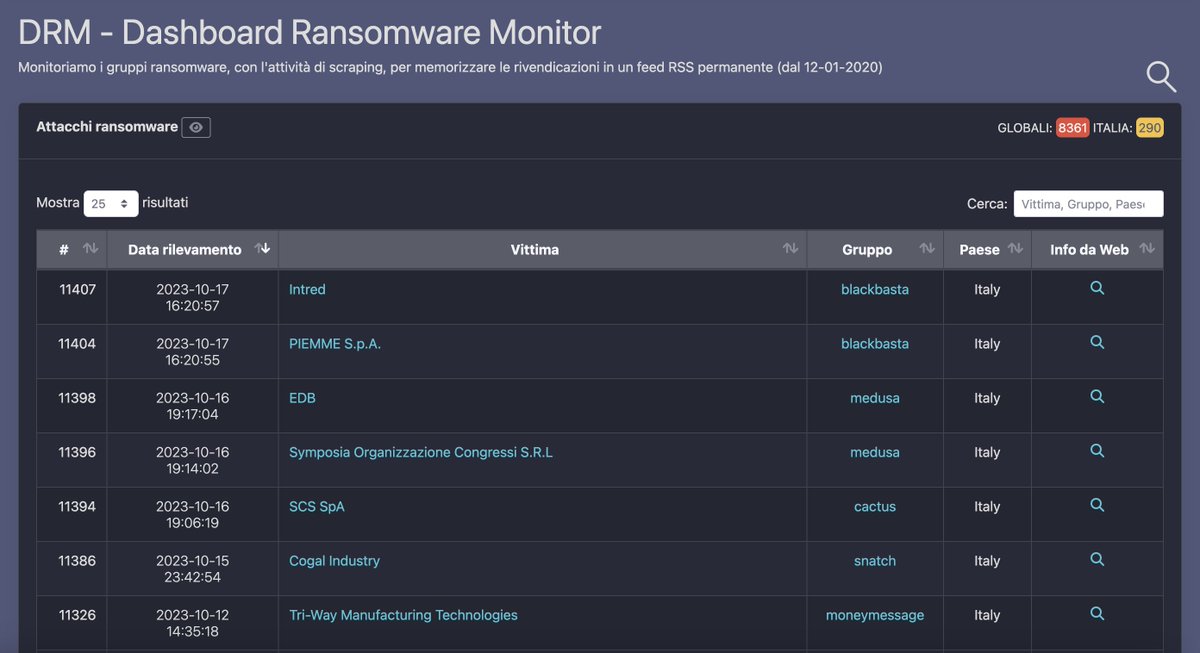This screenshot has height=653, width=1200.
Task: Click medusa group in EDB row
Action: [x=875, y=398]
